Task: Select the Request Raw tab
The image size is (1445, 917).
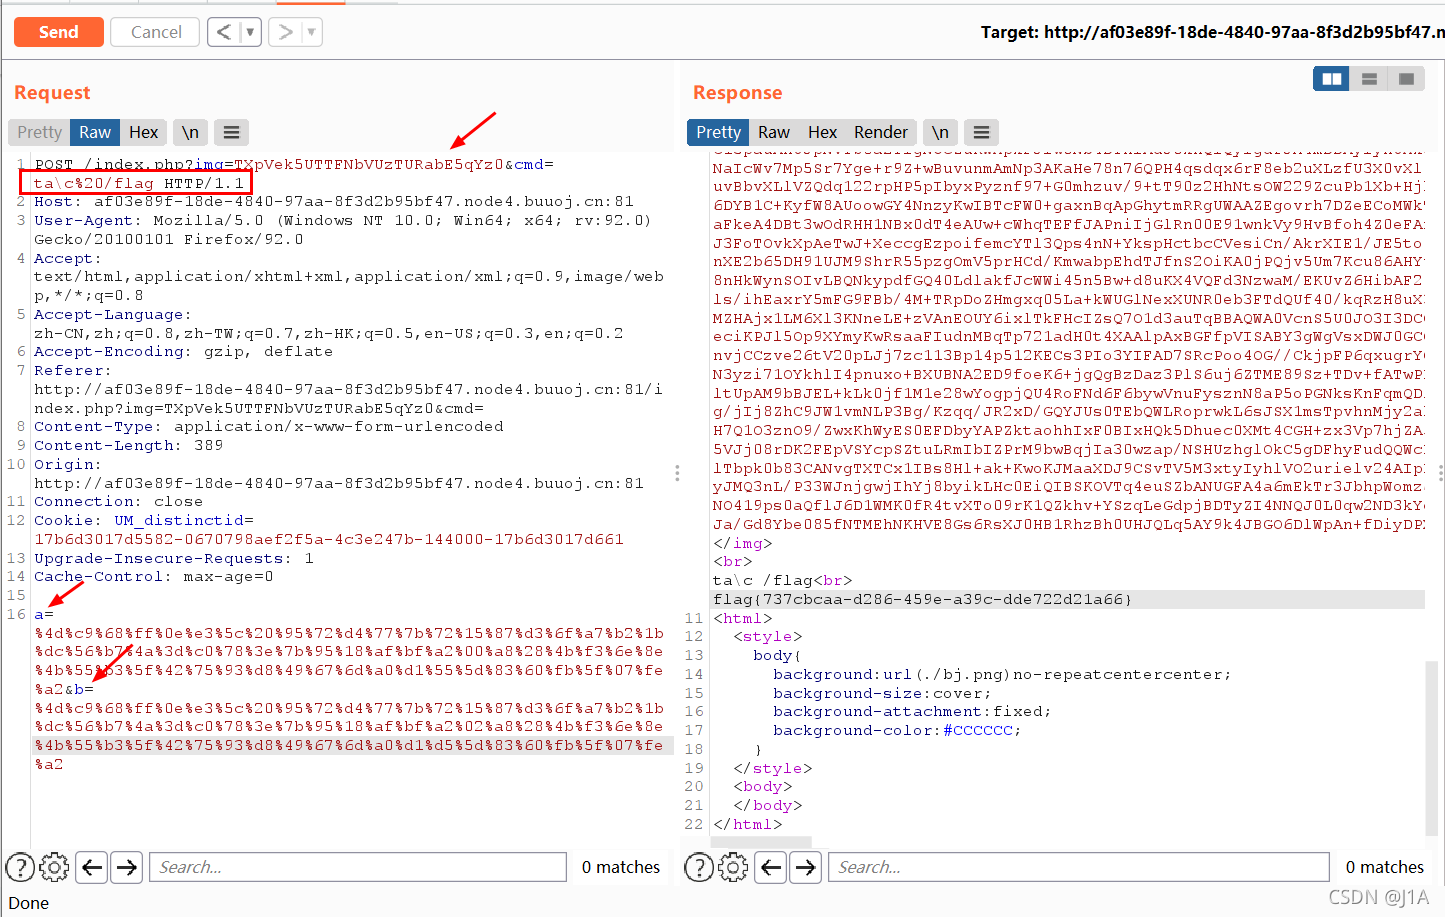Action: click(x=95, y=132)
